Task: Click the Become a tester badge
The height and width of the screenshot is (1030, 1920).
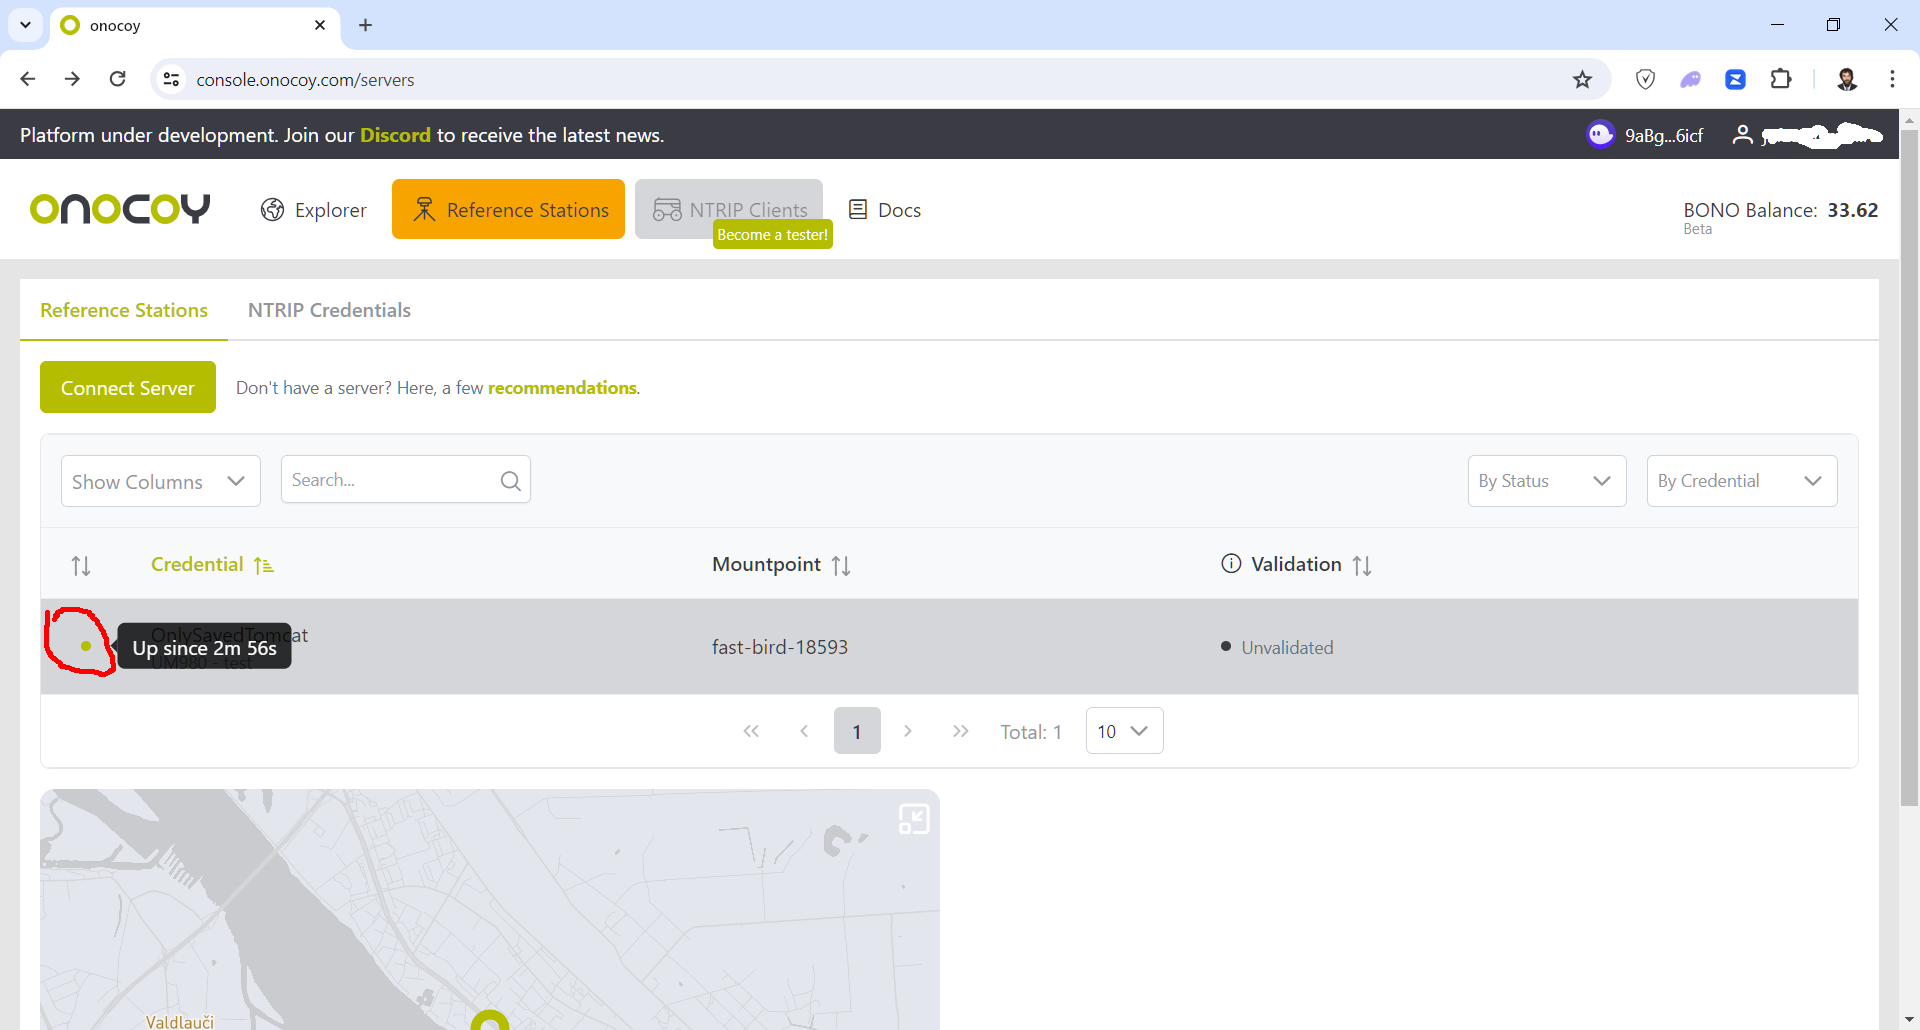Action: coord(773,235)
